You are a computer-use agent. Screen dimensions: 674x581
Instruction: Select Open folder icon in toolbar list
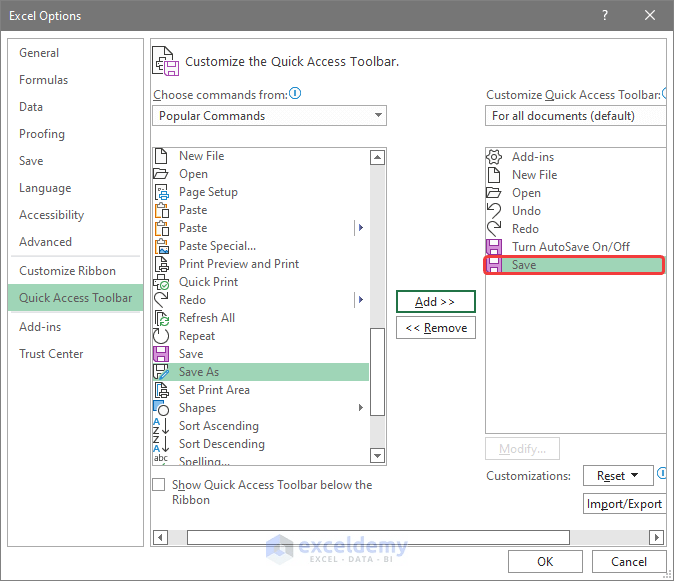coord(493,193)
